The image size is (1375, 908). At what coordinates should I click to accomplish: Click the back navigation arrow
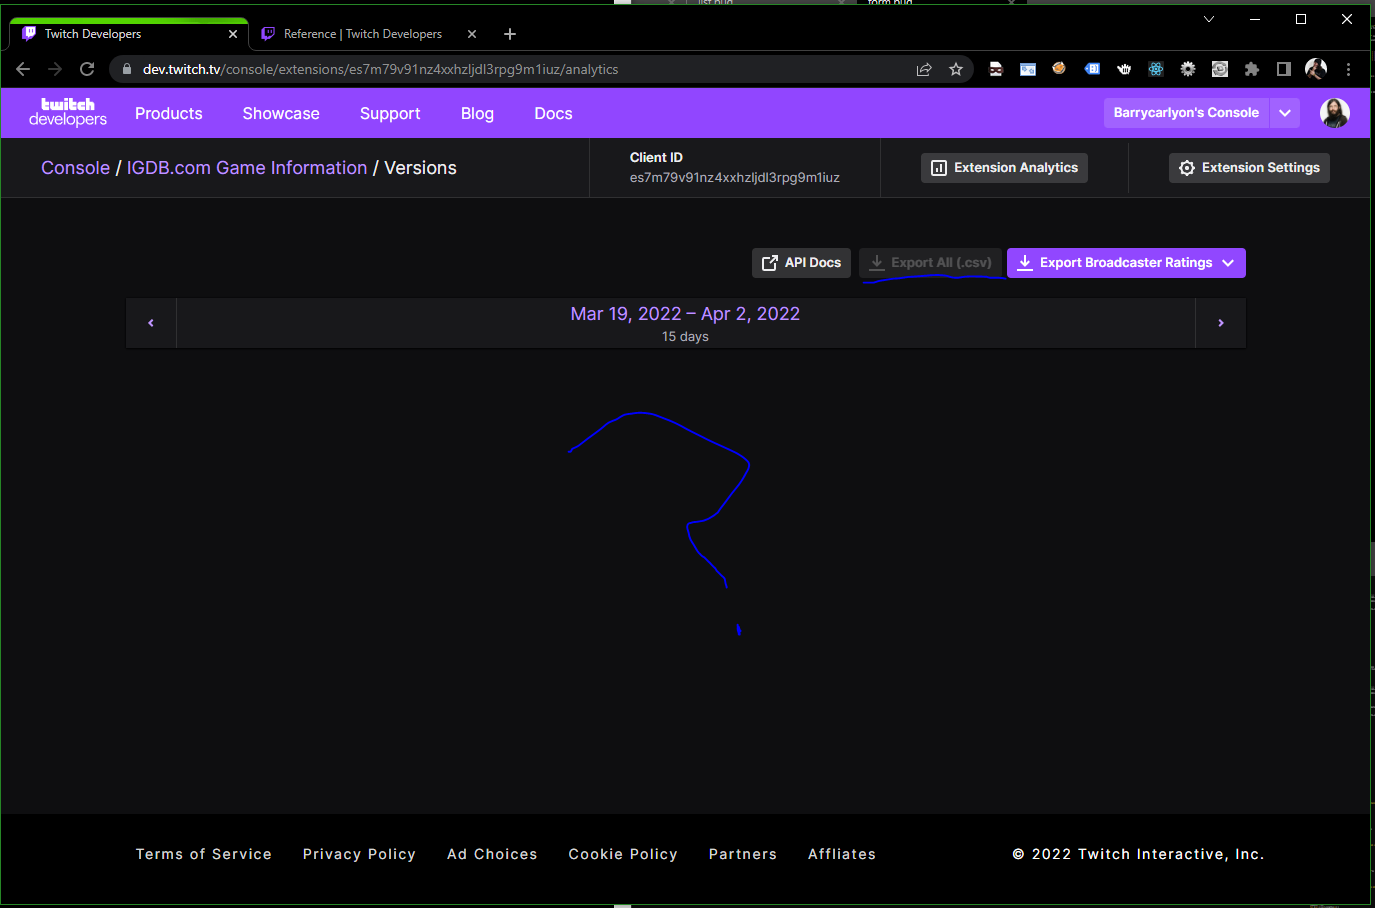(x=23, y=69)
